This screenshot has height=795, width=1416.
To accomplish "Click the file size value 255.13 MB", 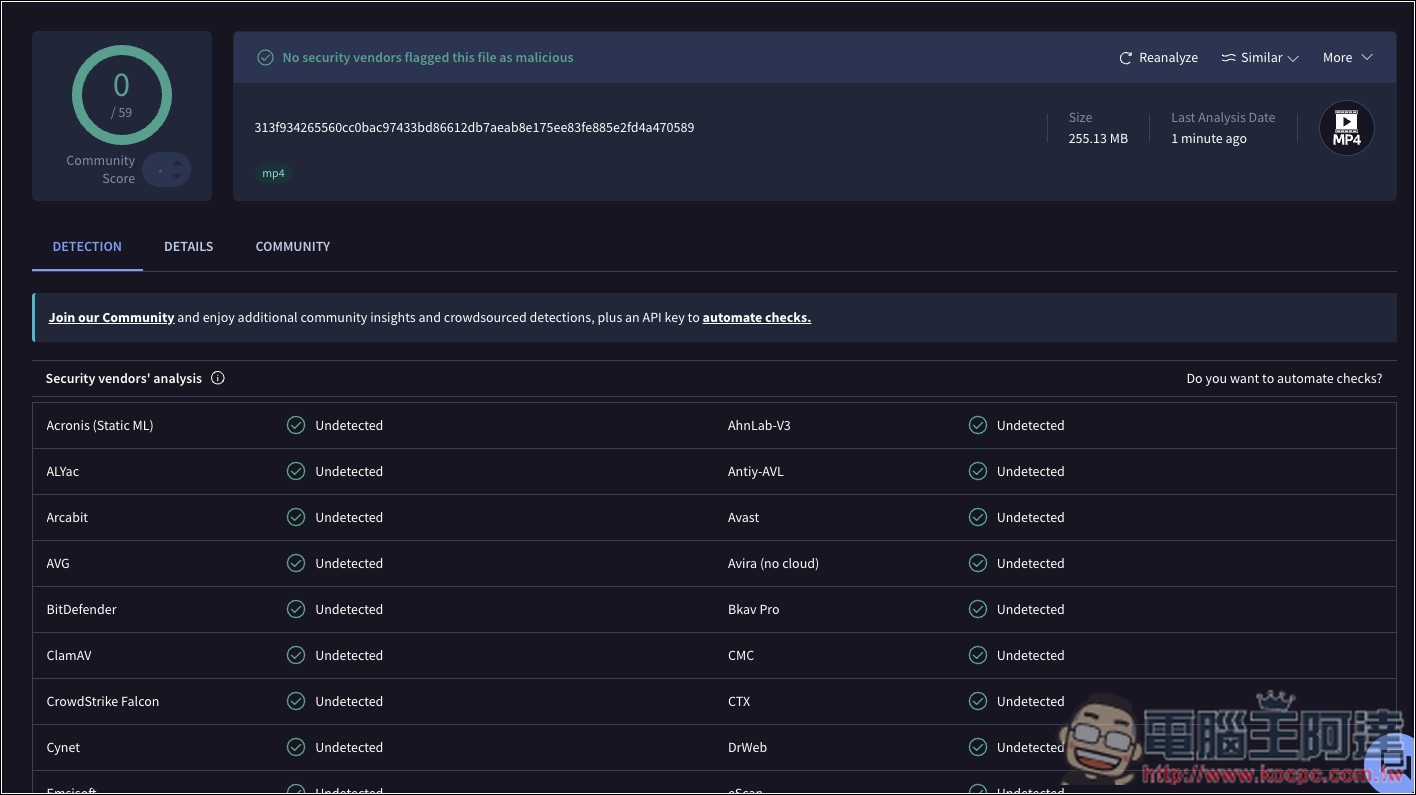I will (x=1098, y=139).
